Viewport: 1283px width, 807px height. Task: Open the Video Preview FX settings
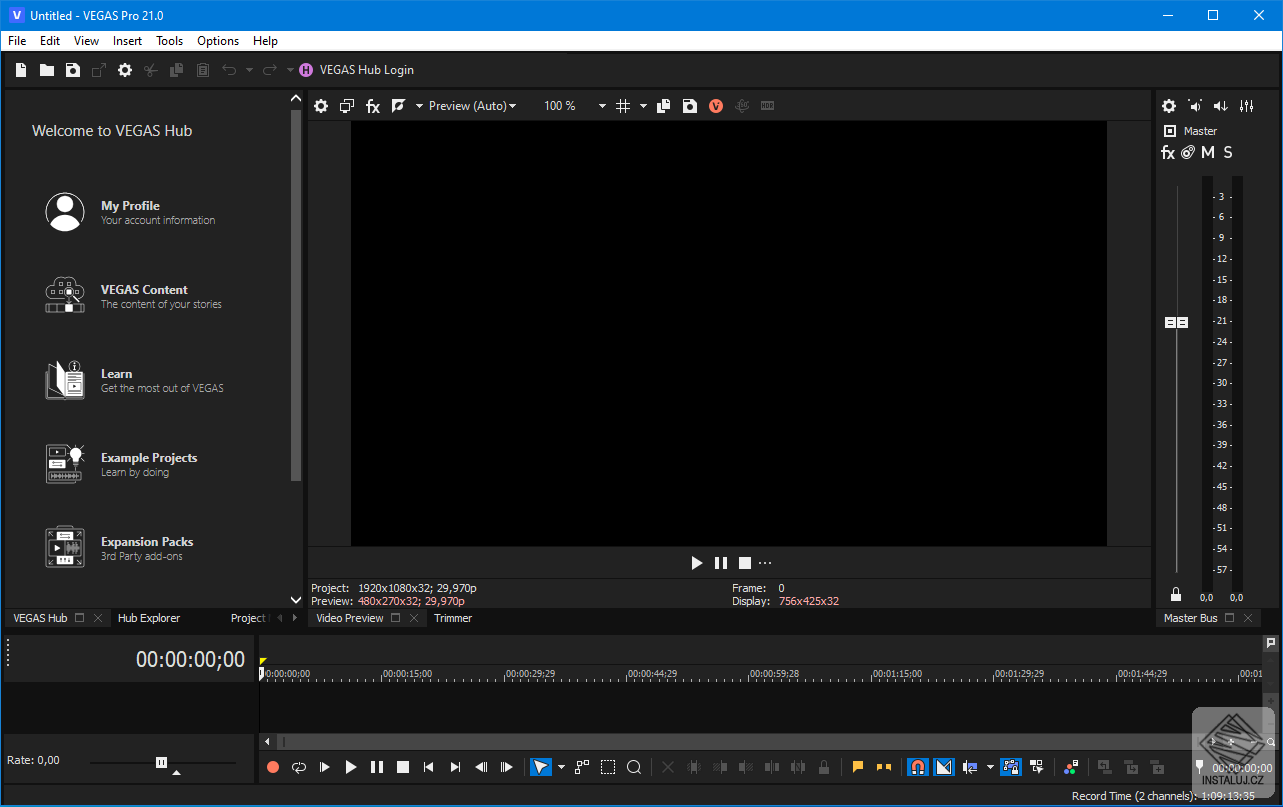pos(373,105)
